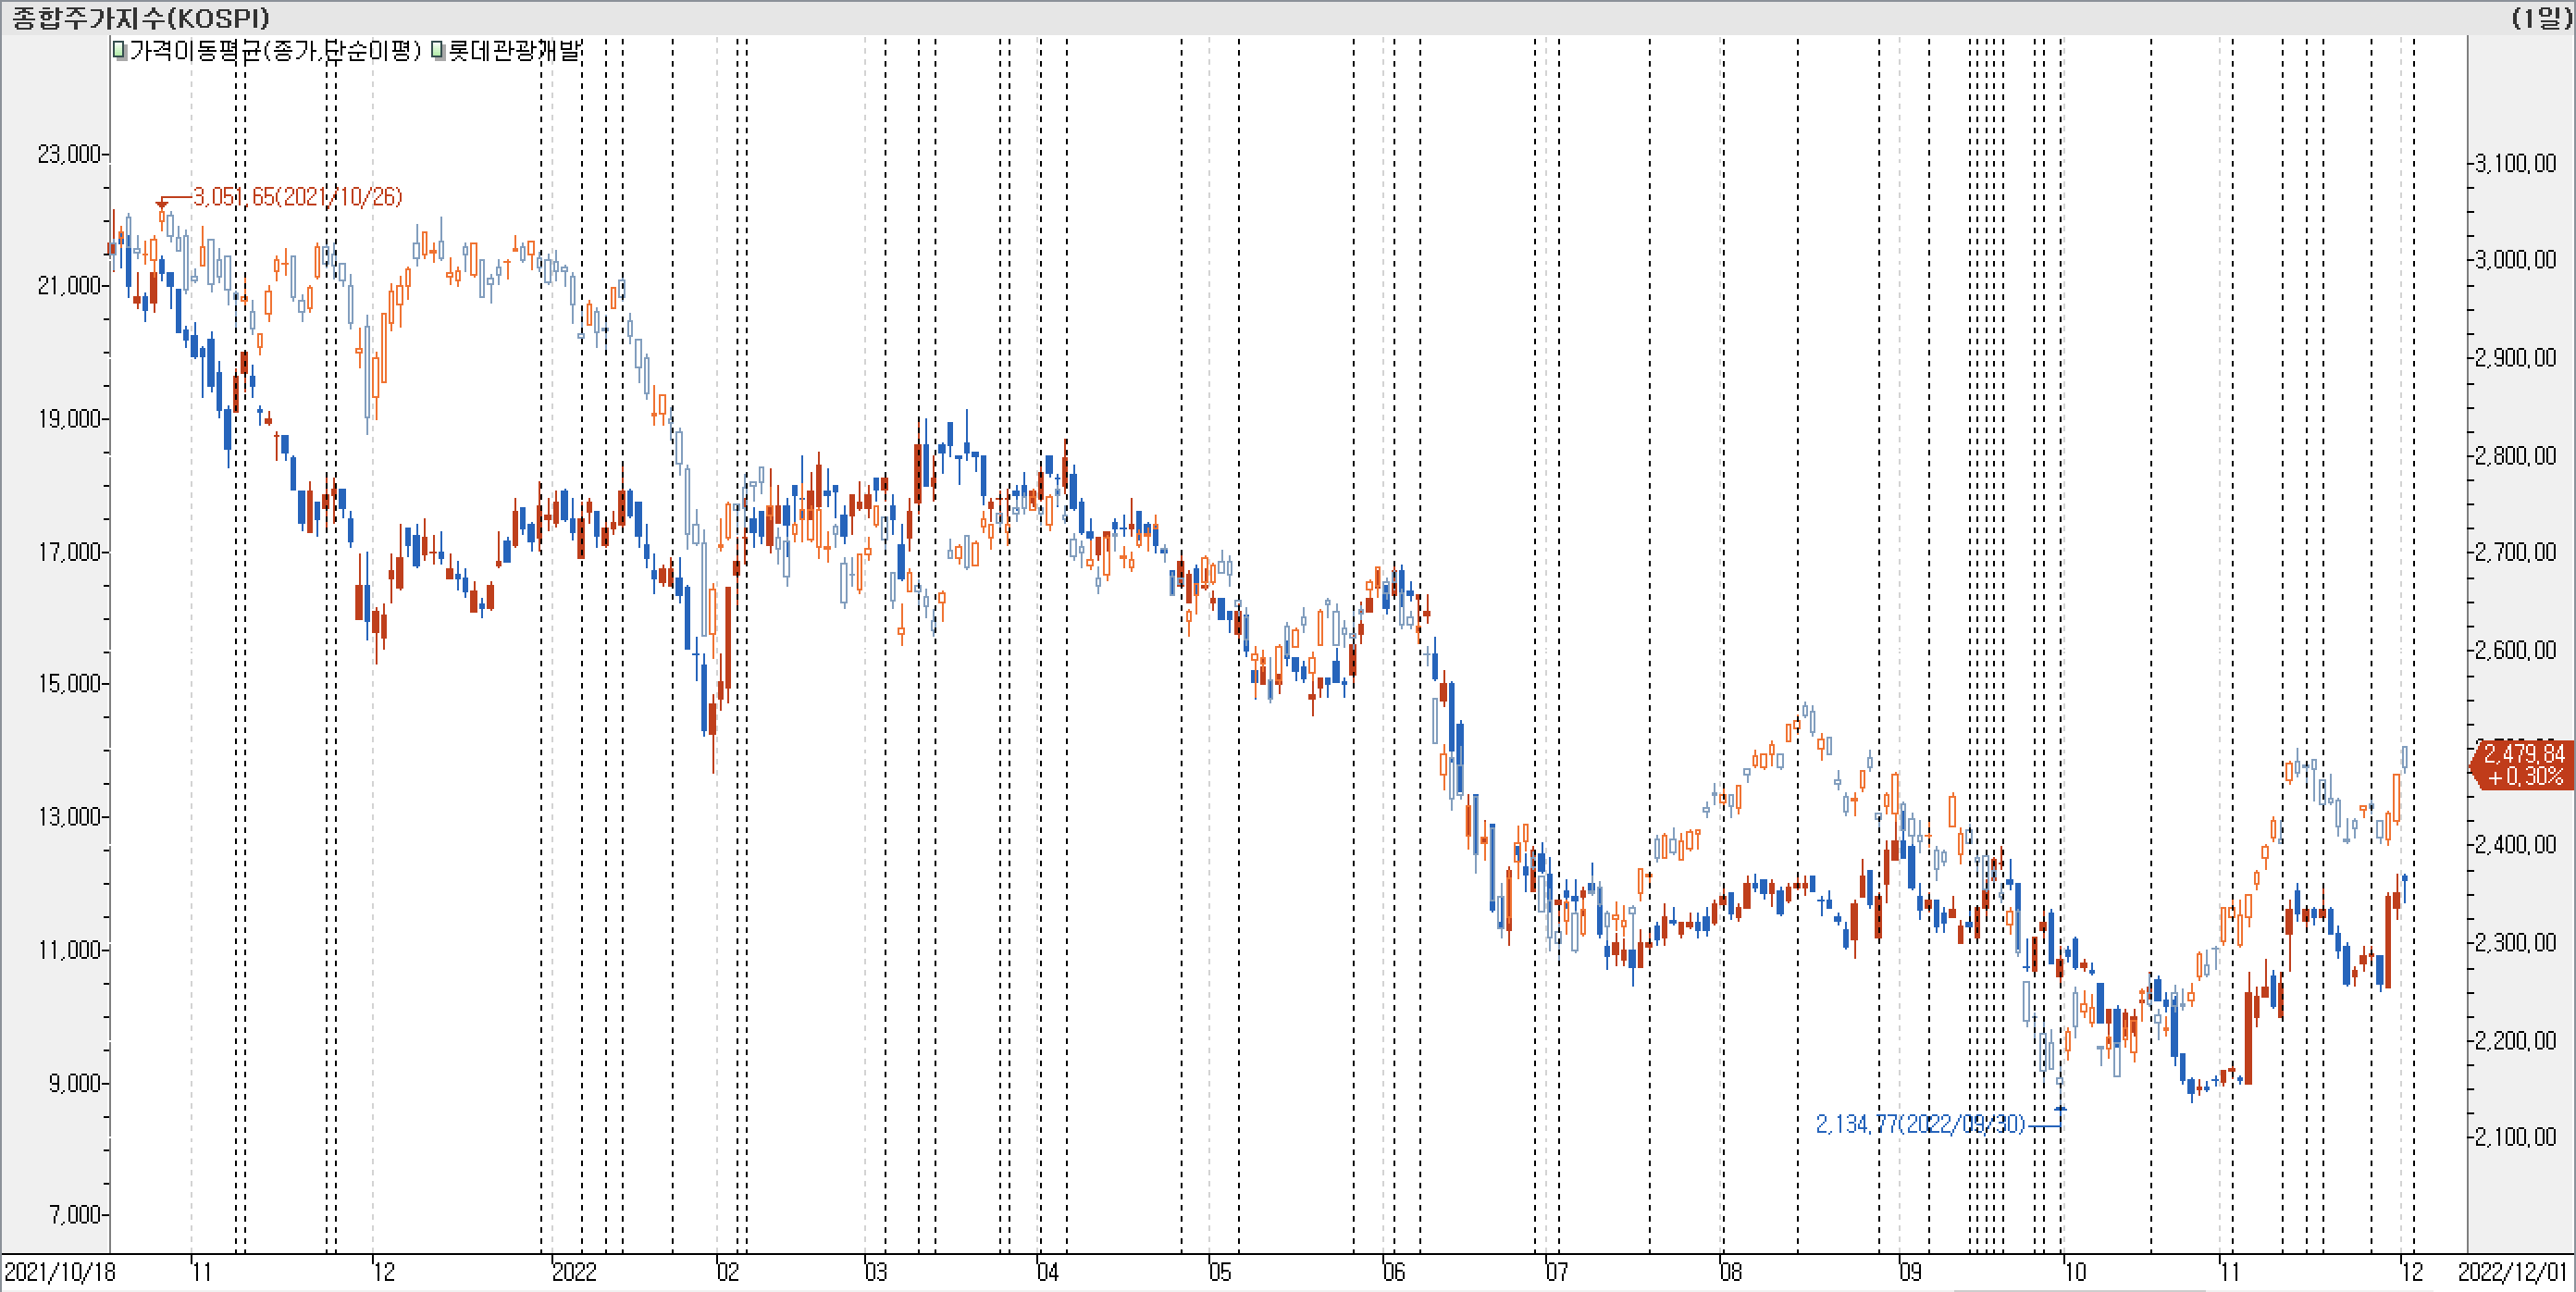Click the 23,000 label on left price axis

tap(69, 154)
